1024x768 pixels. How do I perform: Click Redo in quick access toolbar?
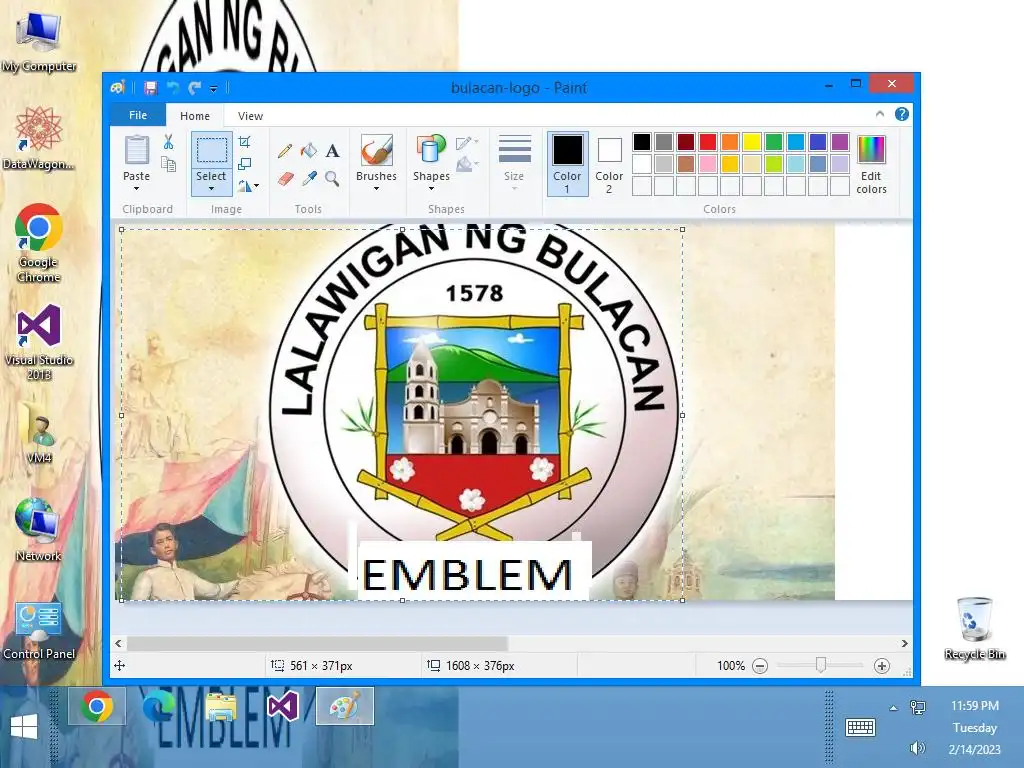(x=195, y=88)
